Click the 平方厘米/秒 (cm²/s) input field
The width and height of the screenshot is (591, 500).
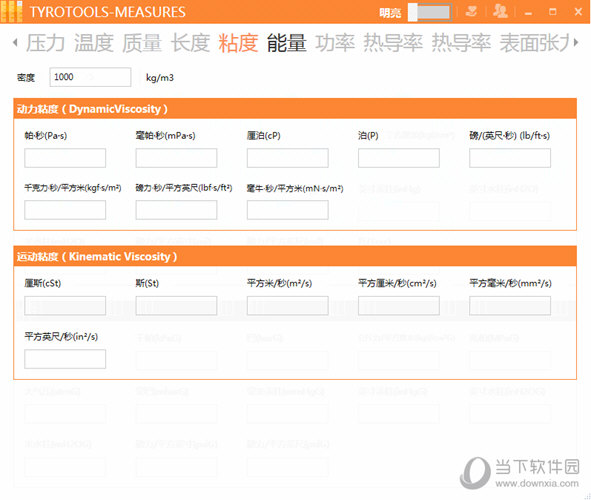click(x=399, y=306)
